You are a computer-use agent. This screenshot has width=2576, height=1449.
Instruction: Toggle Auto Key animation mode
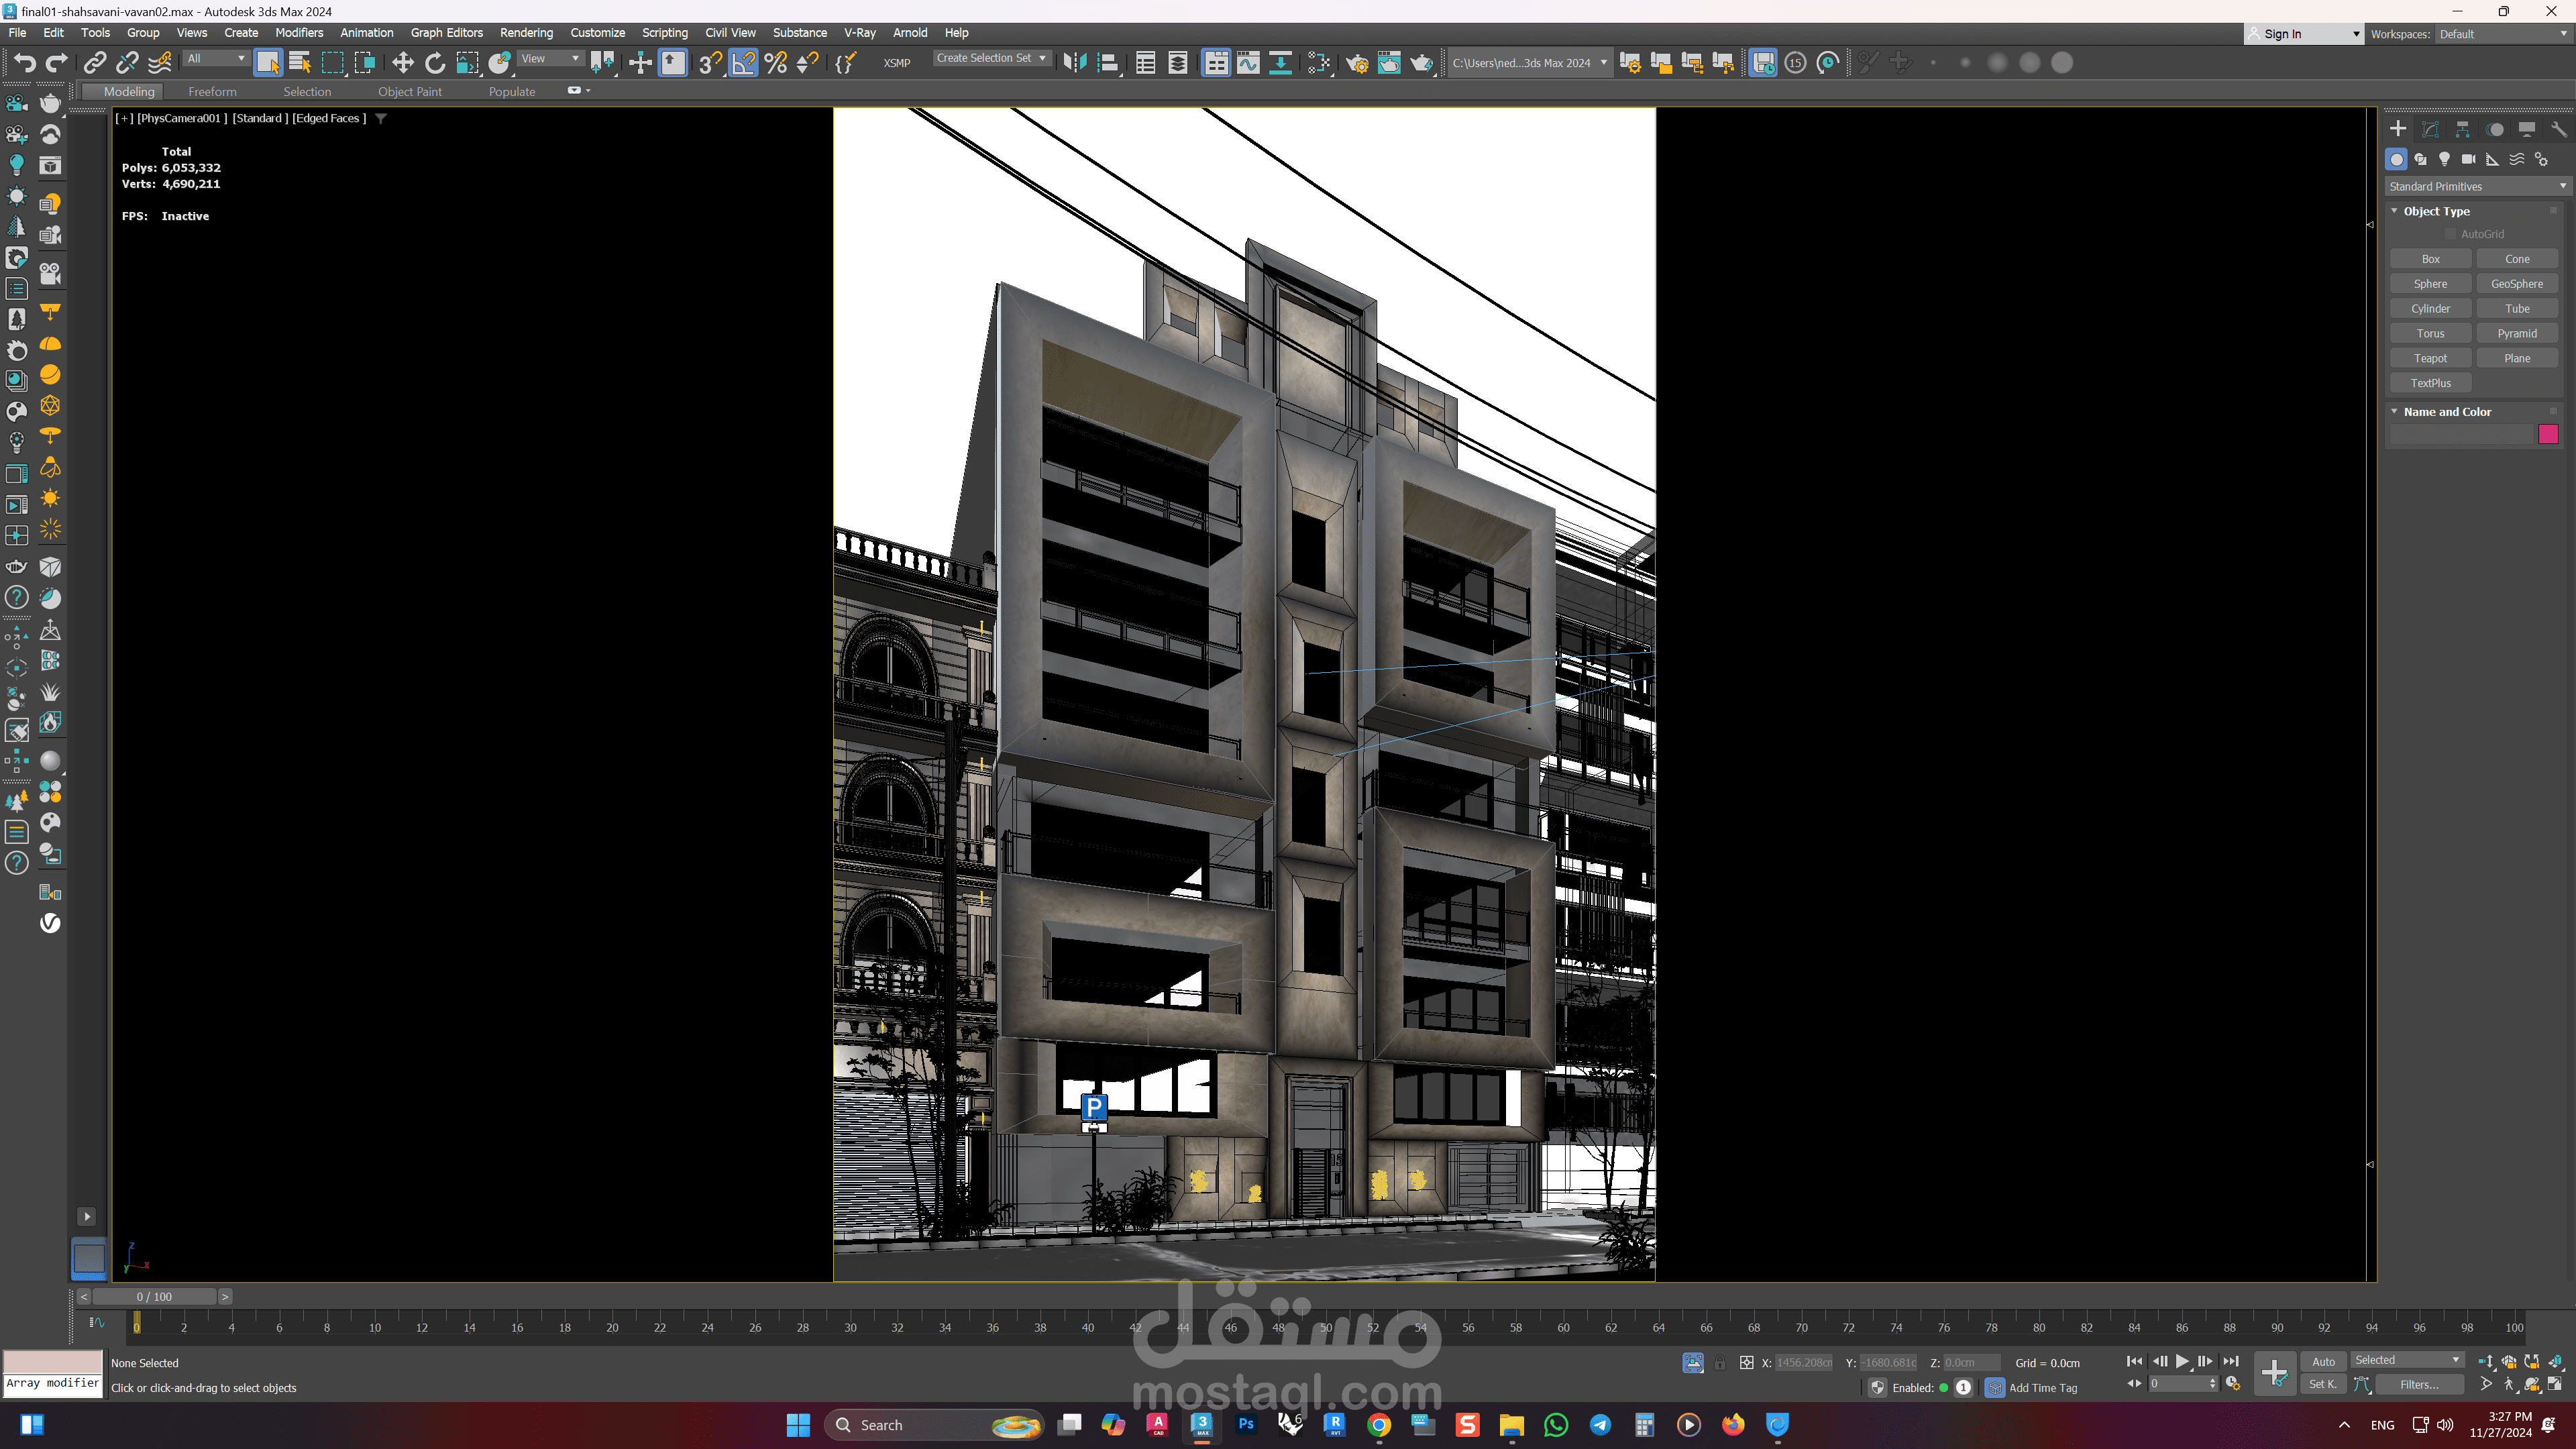tap(2323, 1361)
